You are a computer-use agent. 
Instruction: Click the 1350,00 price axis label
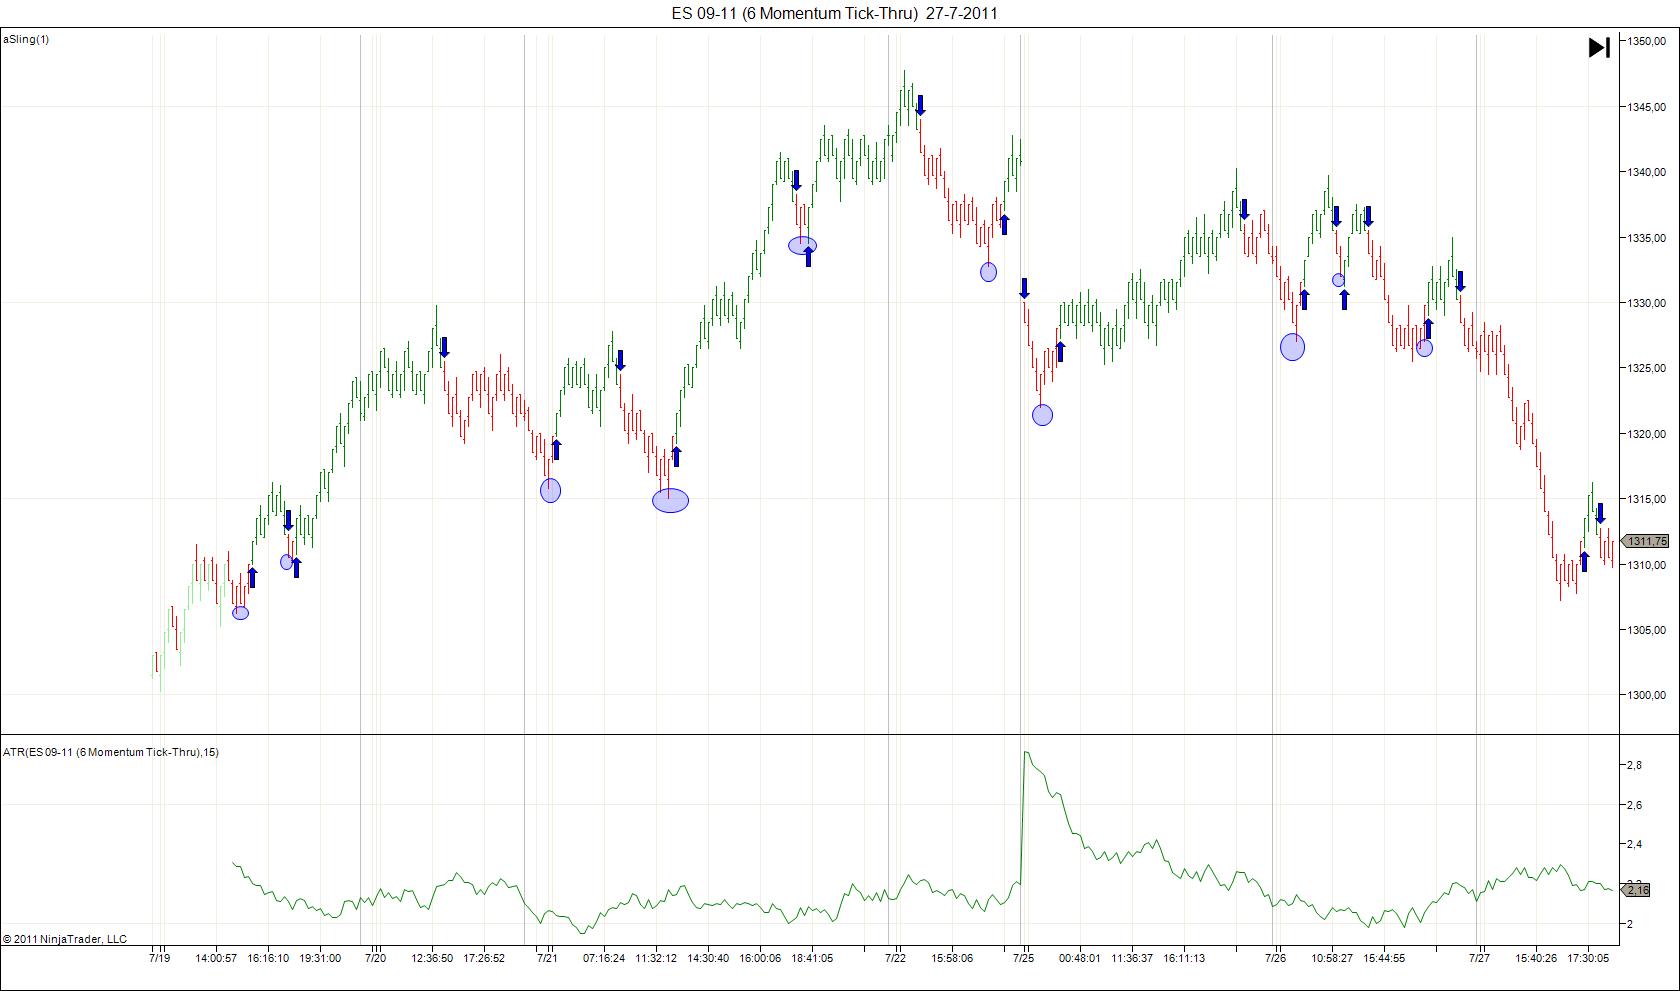click(1646, 41)
